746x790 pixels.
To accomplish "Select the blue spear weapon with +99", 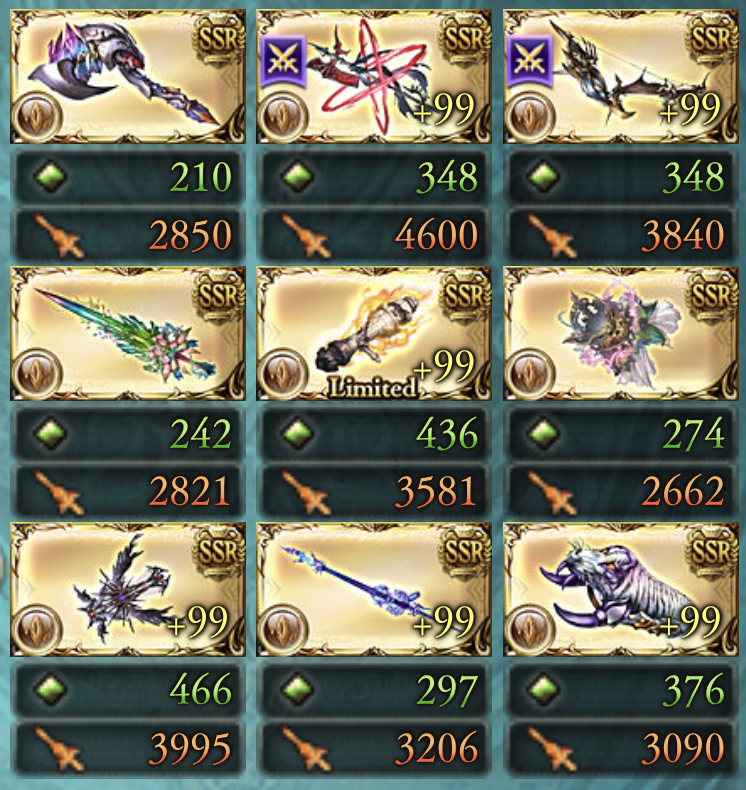I will click(x=374, y=589).
